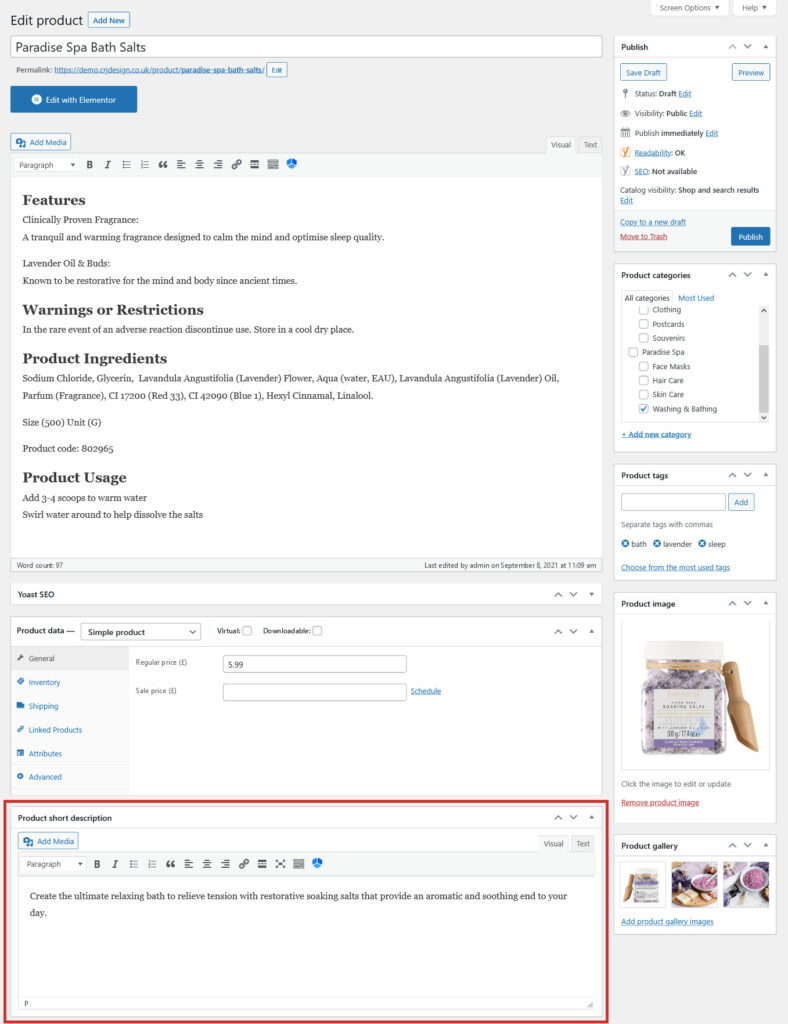The height and width of the screenshot is (1024, 788).
Task: Click the Regular price input field
Action: (x=315, y=664)
